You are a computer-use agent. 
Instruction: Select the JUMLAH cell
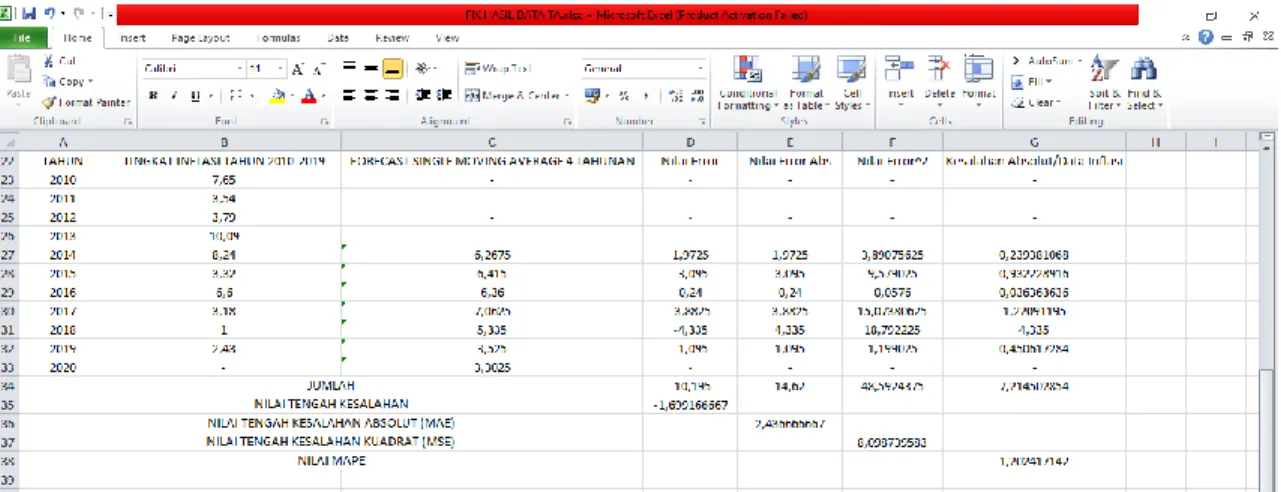330,385
